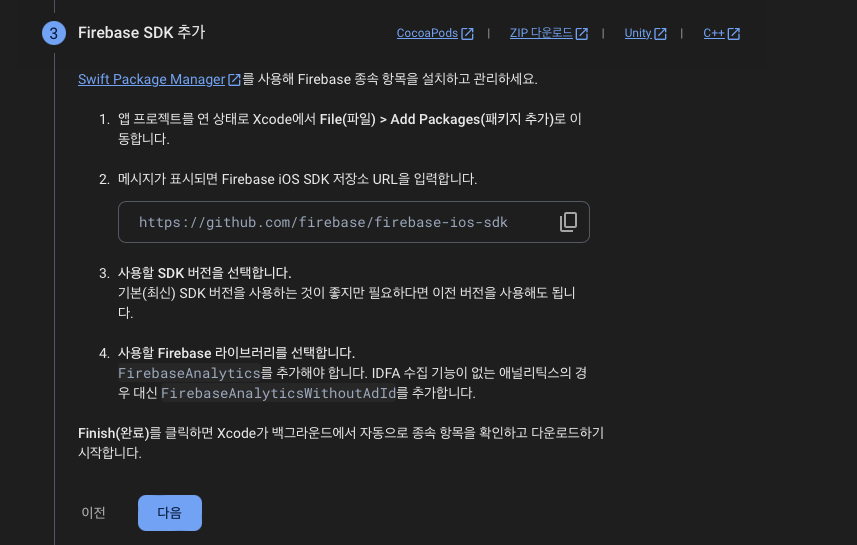Open the ZIP 다운로드 link
The width and height of the screenshot is (857, 545).
(541, 33)
